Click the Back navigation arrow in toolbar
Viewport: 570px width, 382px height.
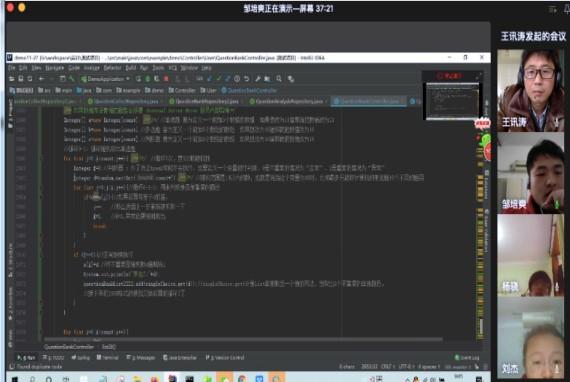41,79
